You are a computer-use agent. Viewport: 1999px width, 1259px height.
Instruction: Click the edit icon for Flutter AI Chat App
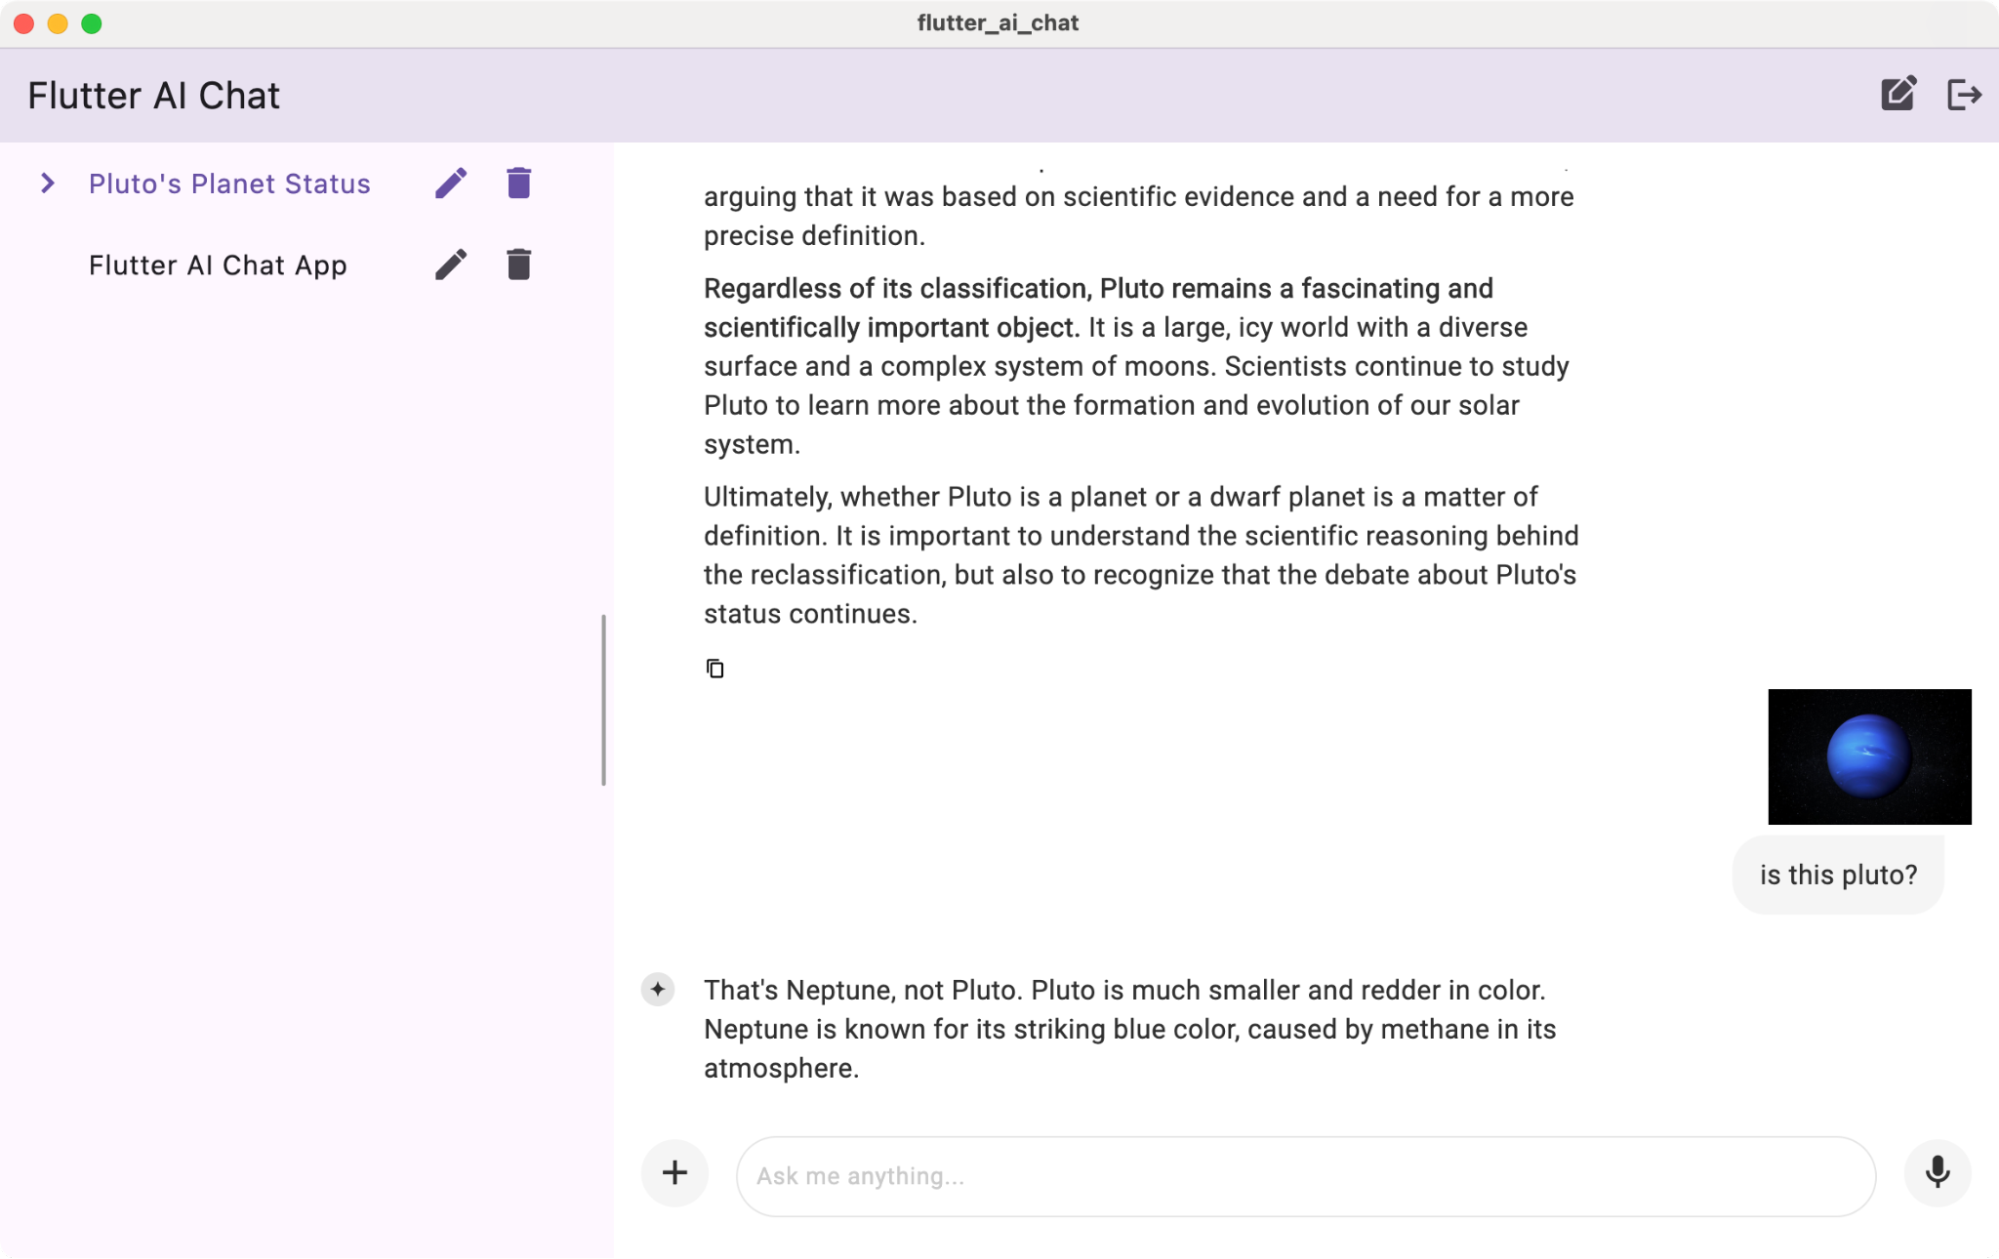[451, 265]
